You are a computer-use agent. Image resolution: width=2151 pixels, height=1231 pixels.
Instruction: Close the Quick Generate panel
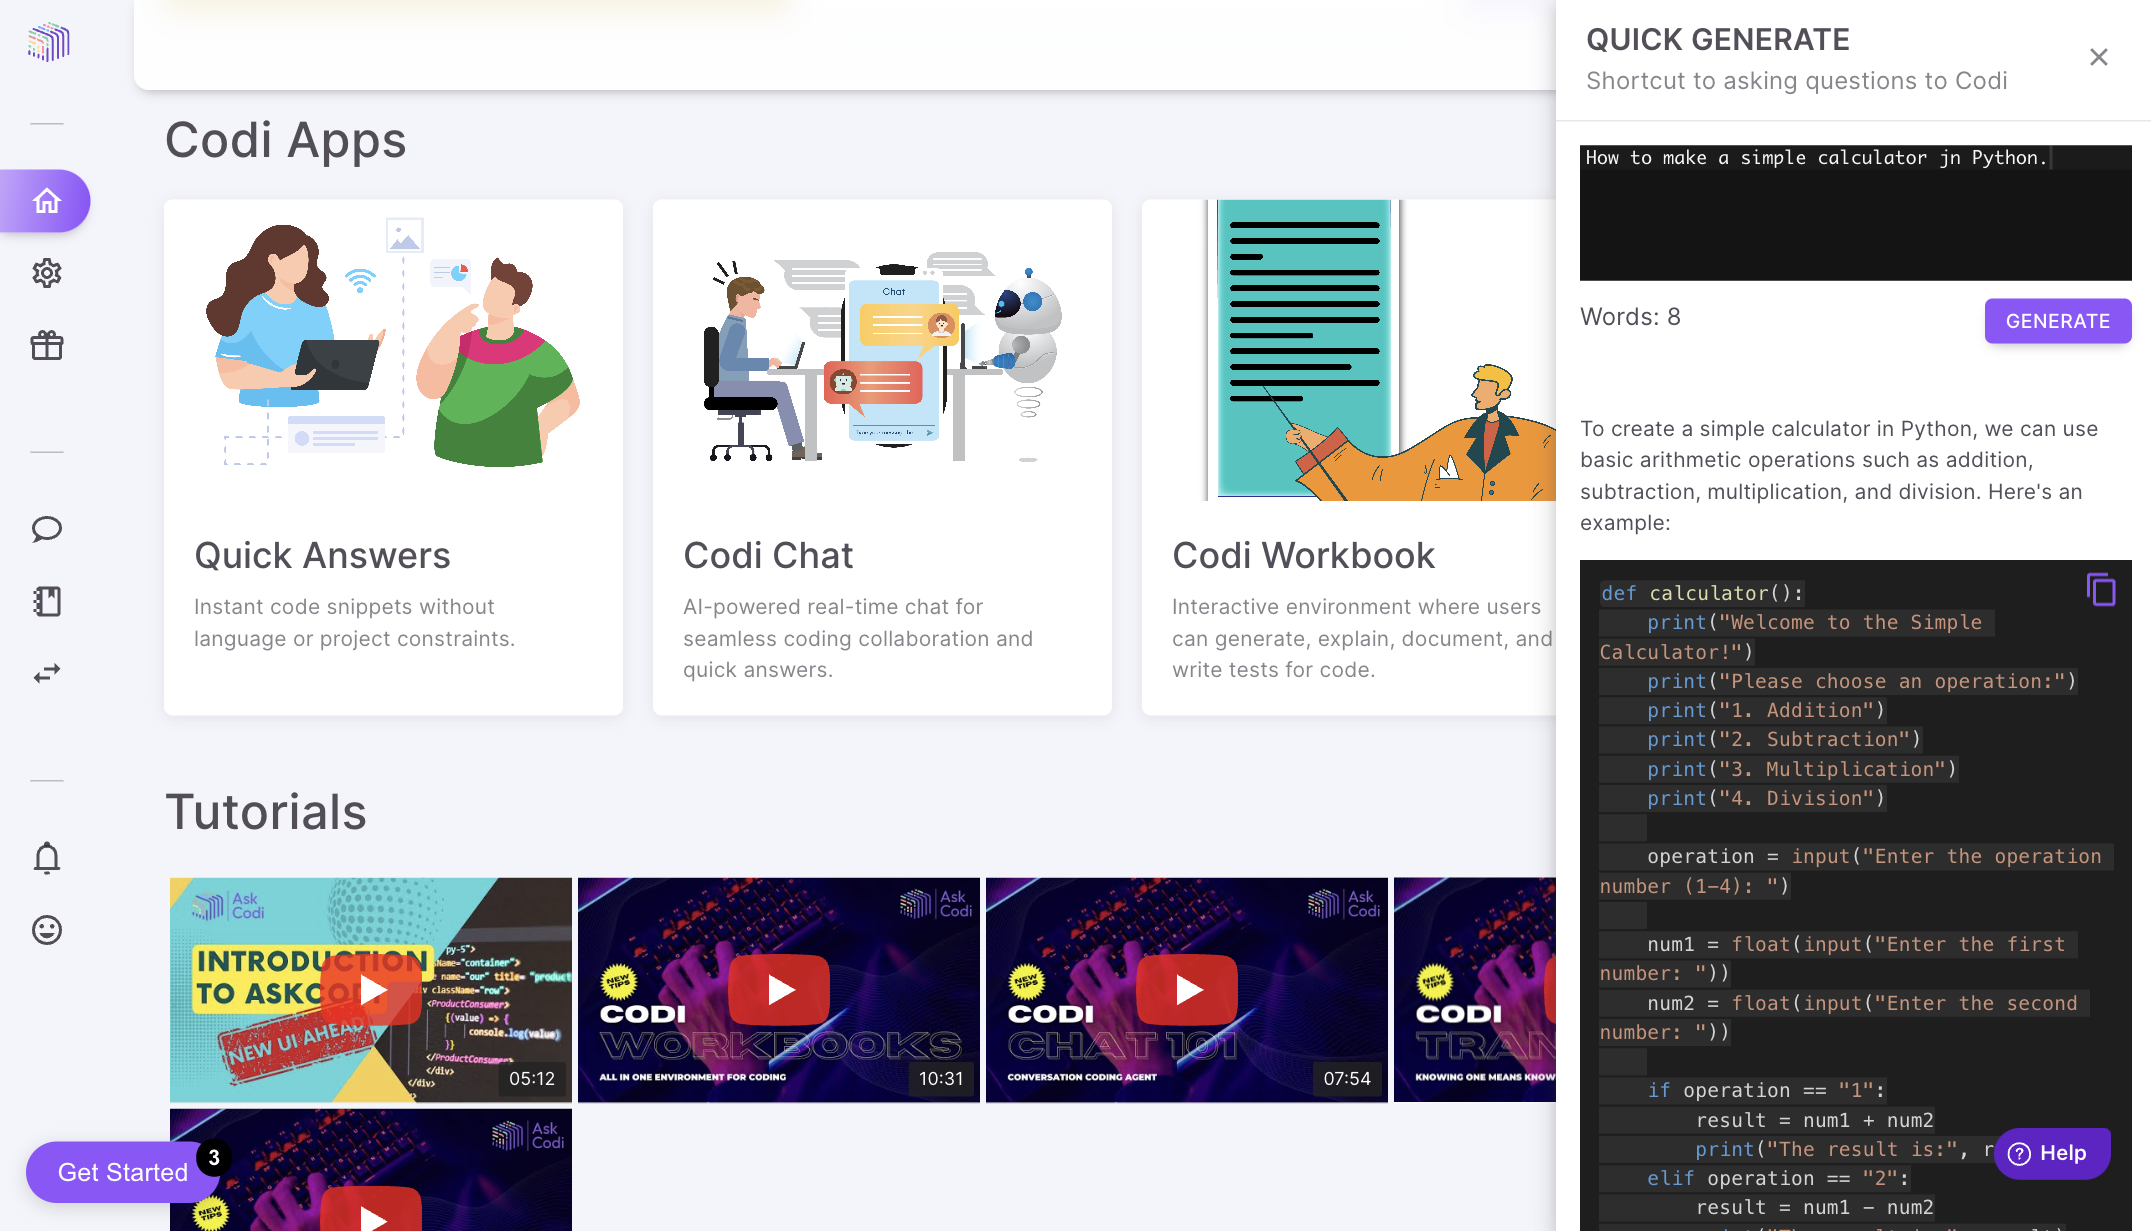click(x=2099, y=57)
